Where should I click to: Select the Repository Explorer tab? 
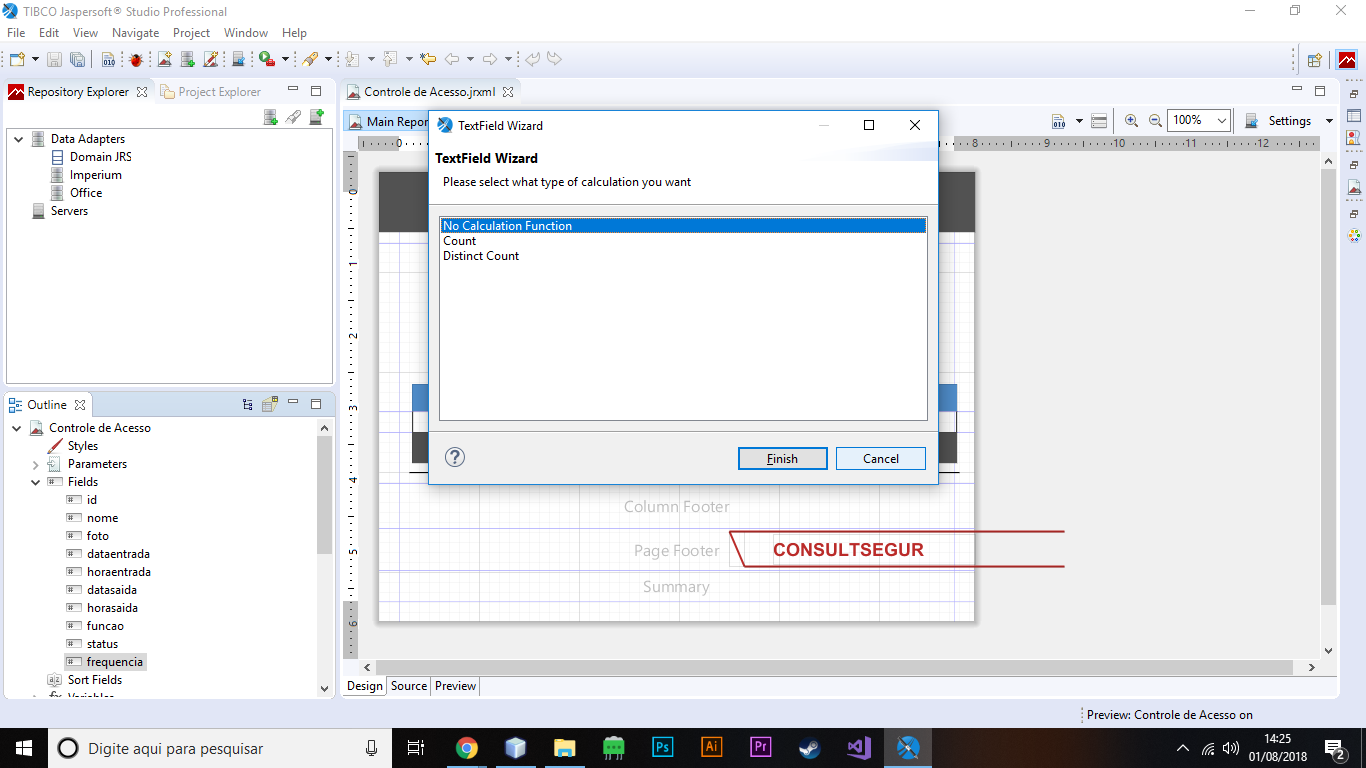[78, 92]
